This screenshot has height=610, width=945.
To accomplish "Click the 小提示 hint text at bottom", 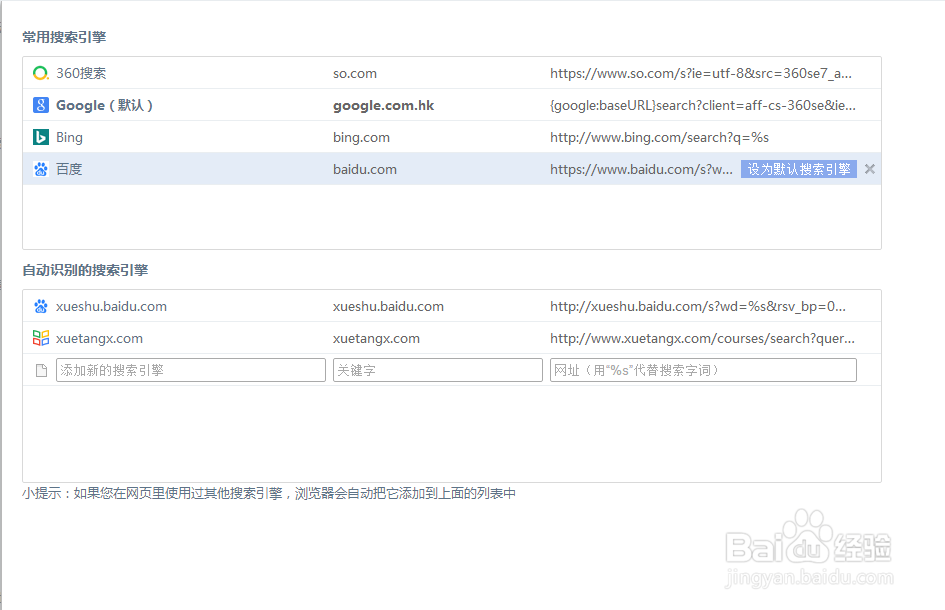I will 269,493.
